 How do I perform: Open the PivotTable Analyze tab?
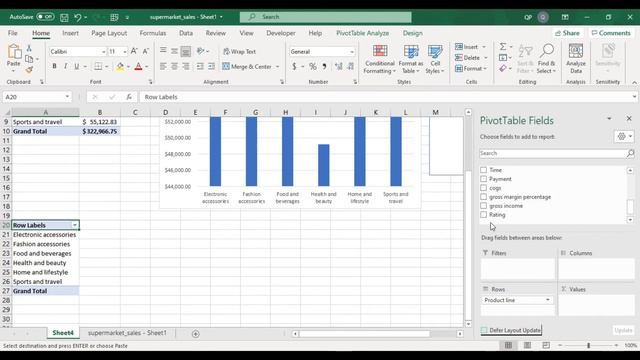[x=362, y=33]
